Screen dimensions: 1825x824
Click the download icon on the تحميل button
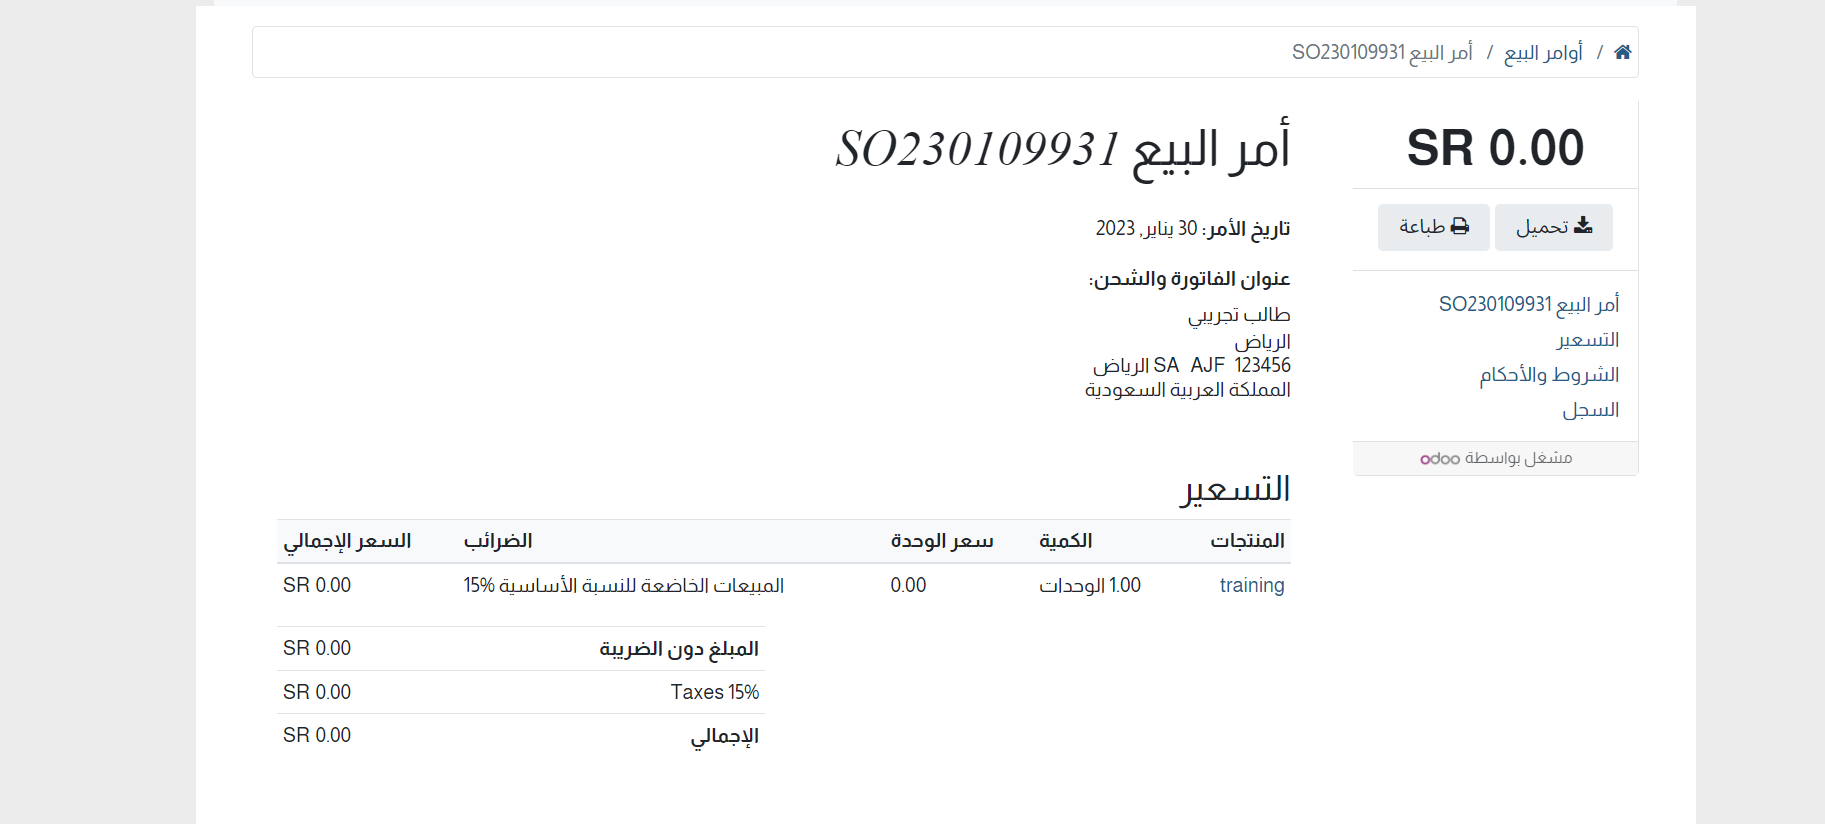(1583, 226)
